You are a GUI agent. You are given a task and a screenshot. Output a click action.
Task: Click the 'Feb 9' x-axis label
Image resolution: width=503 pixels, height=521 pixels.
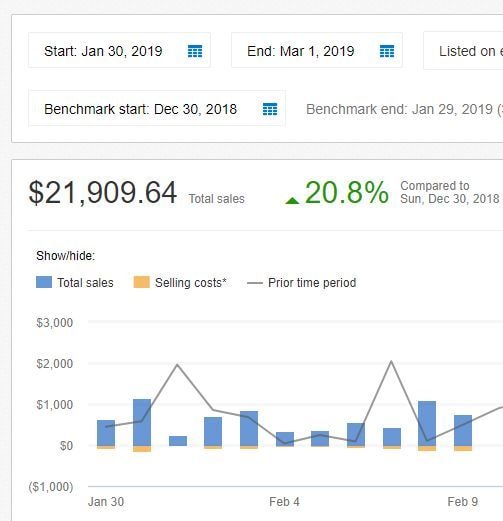pyautogui.click(x=463, y=502)
